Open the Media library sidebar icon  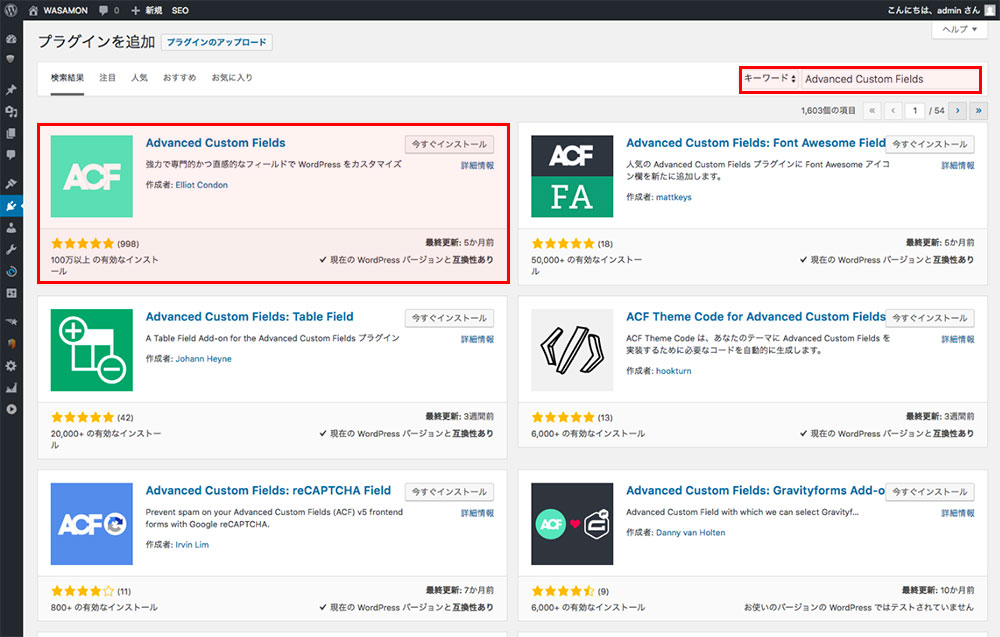[11, 112]
